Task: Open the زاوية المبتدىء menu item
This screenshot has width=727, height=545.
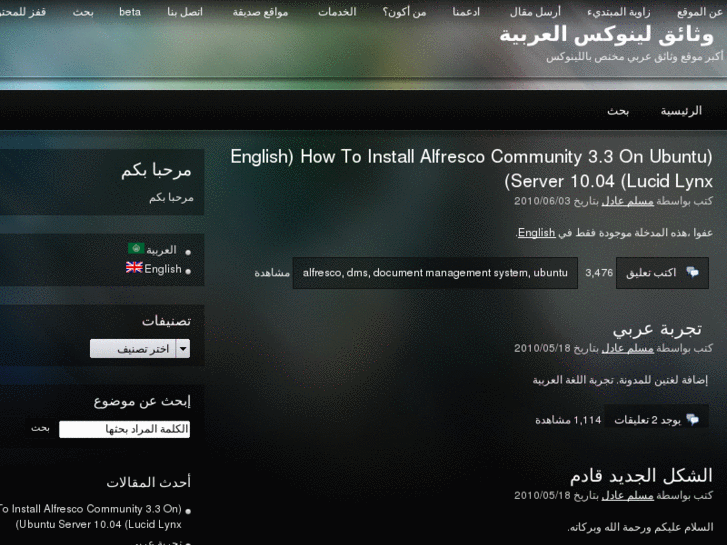Action: tap(619, 12)
